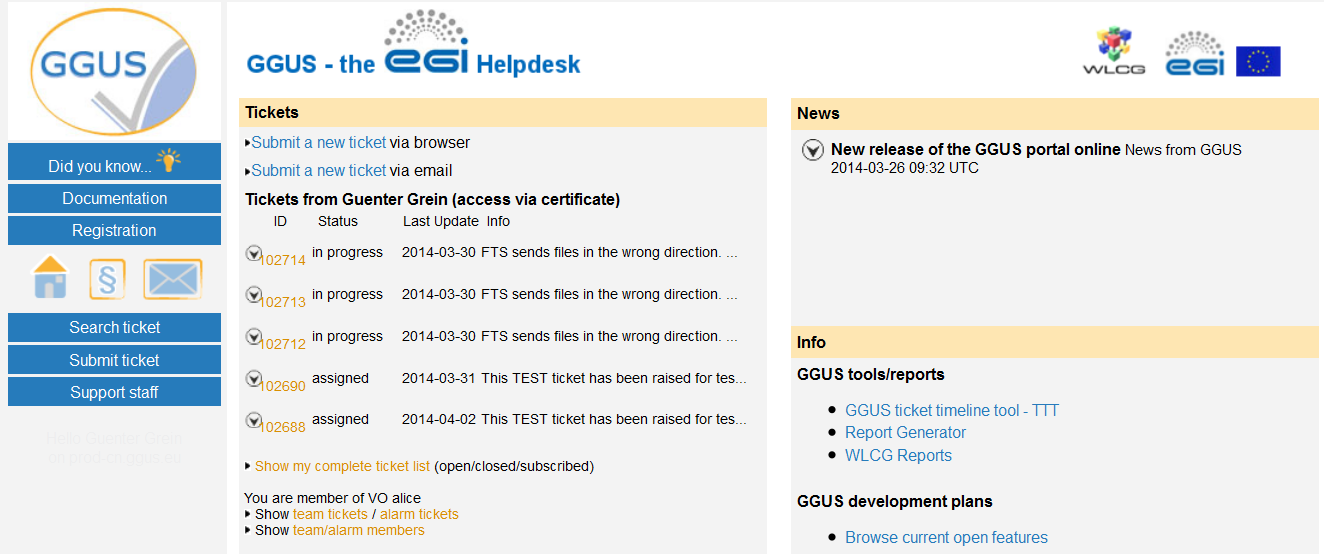Click the news headline 'New release of the GGUS portal online'
The height and width of the screenshot is (554, 1324).
tap(976, 149)
